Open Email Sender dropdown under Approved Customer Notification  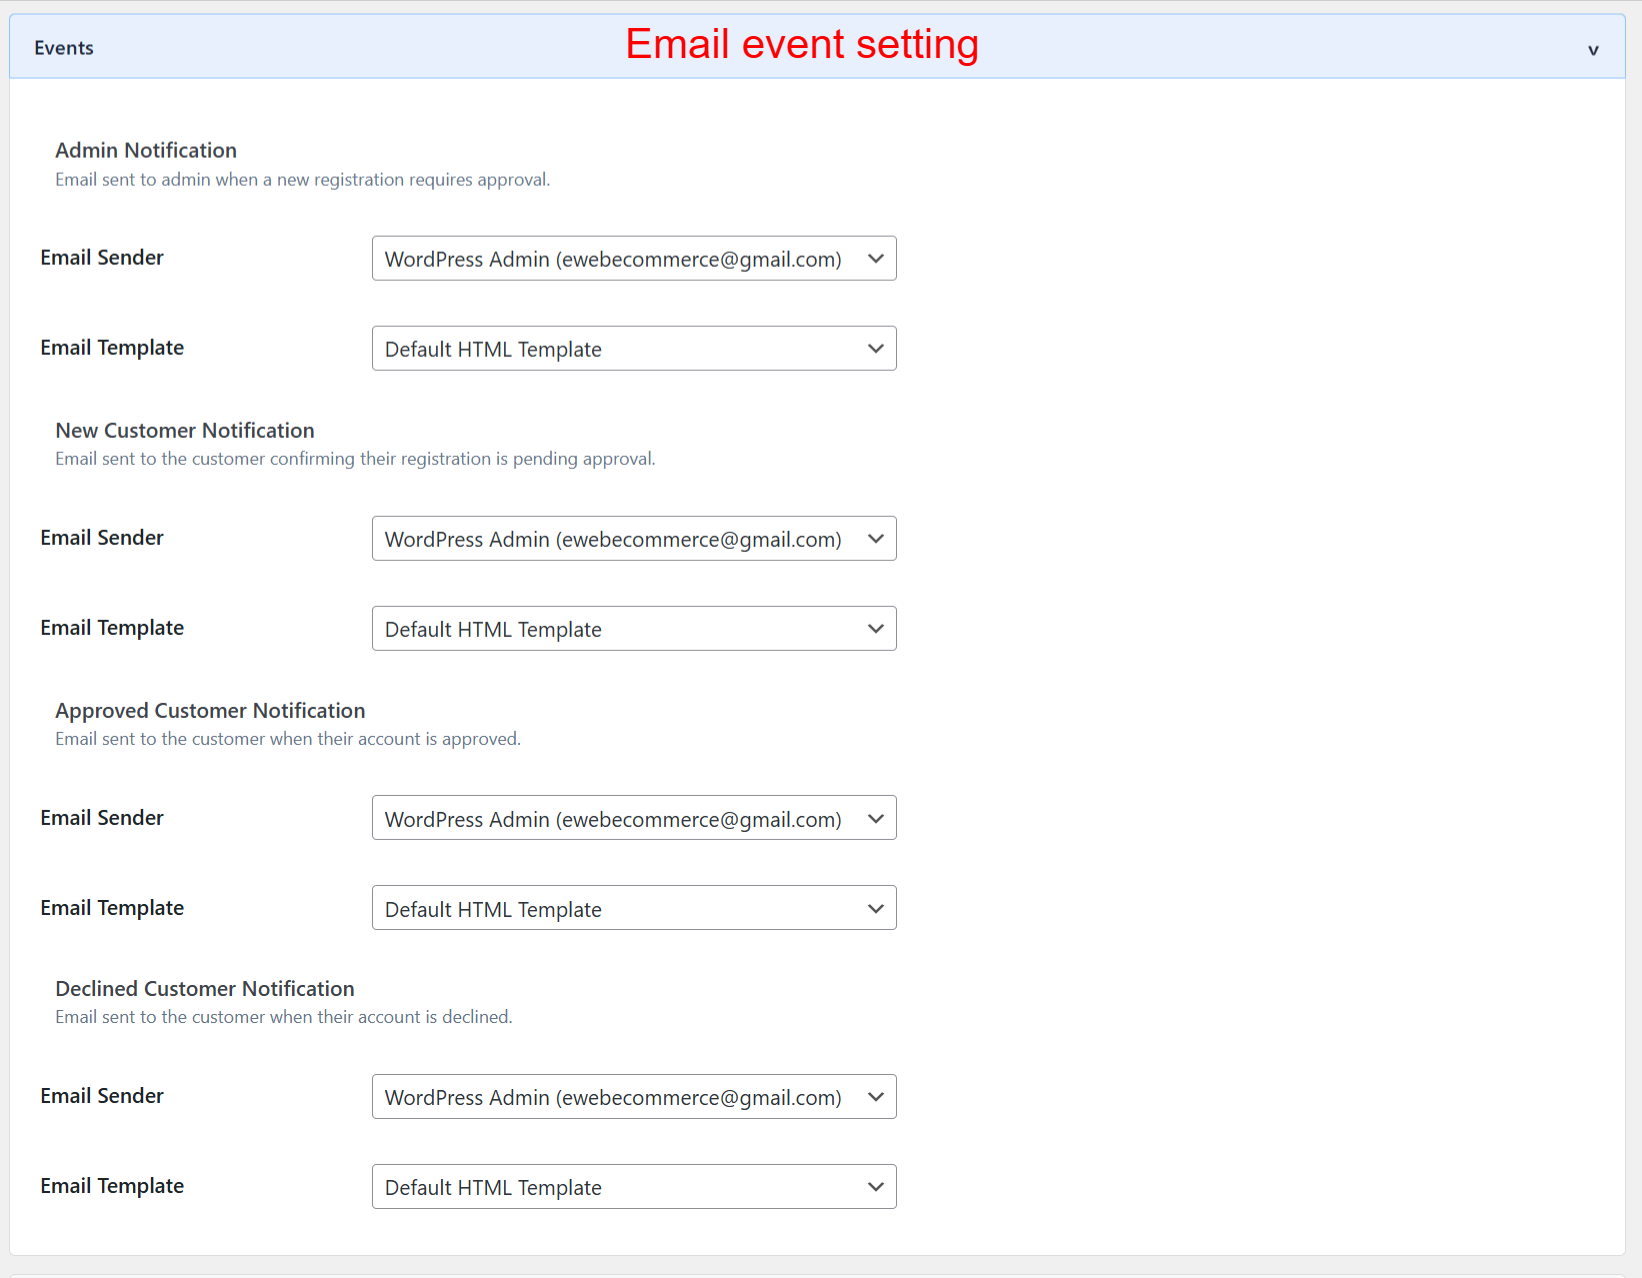pos(634,817)
